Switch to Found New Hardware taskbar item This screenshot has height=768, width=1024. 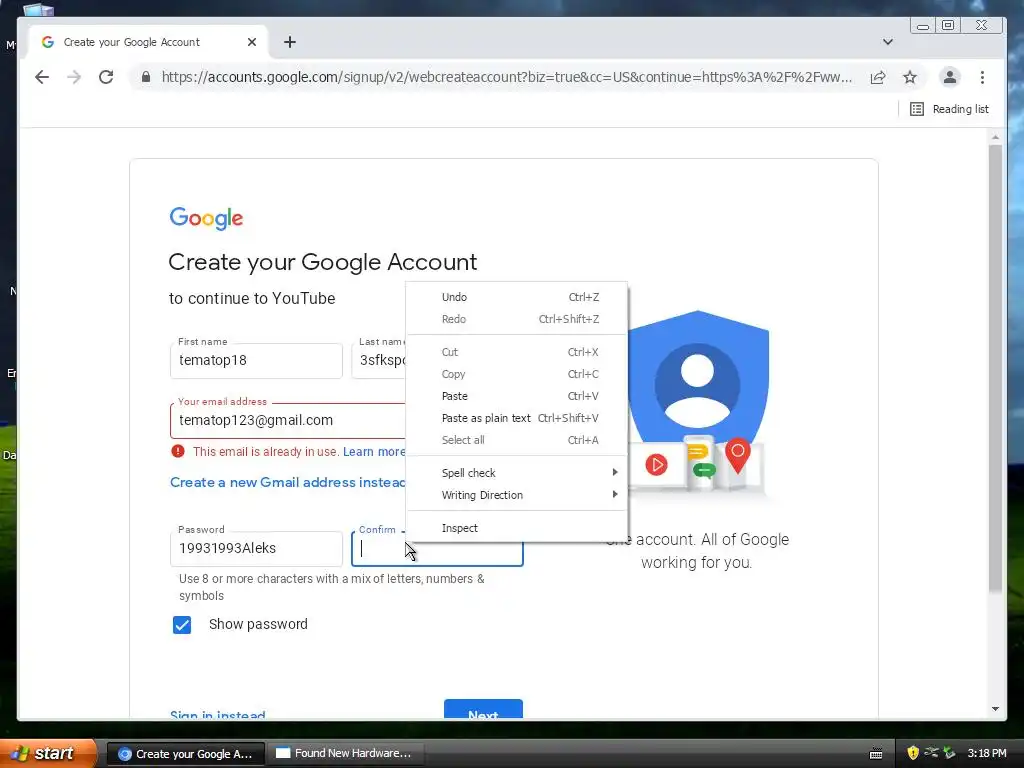(345, 753)
